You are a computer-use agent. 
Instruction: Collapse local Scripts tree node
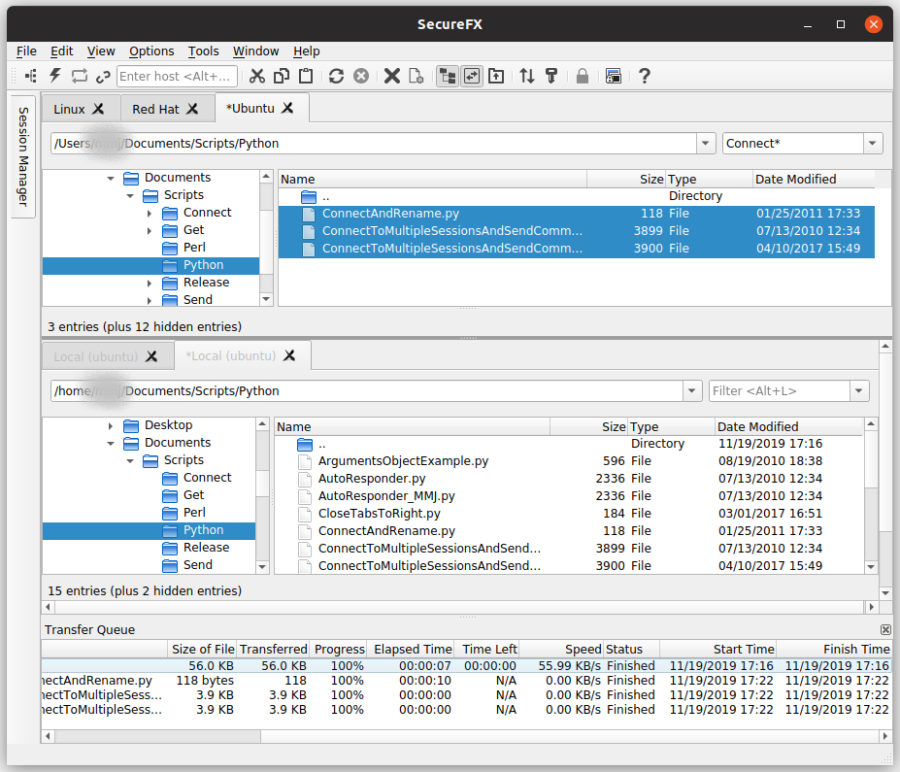tap(130, 461)
